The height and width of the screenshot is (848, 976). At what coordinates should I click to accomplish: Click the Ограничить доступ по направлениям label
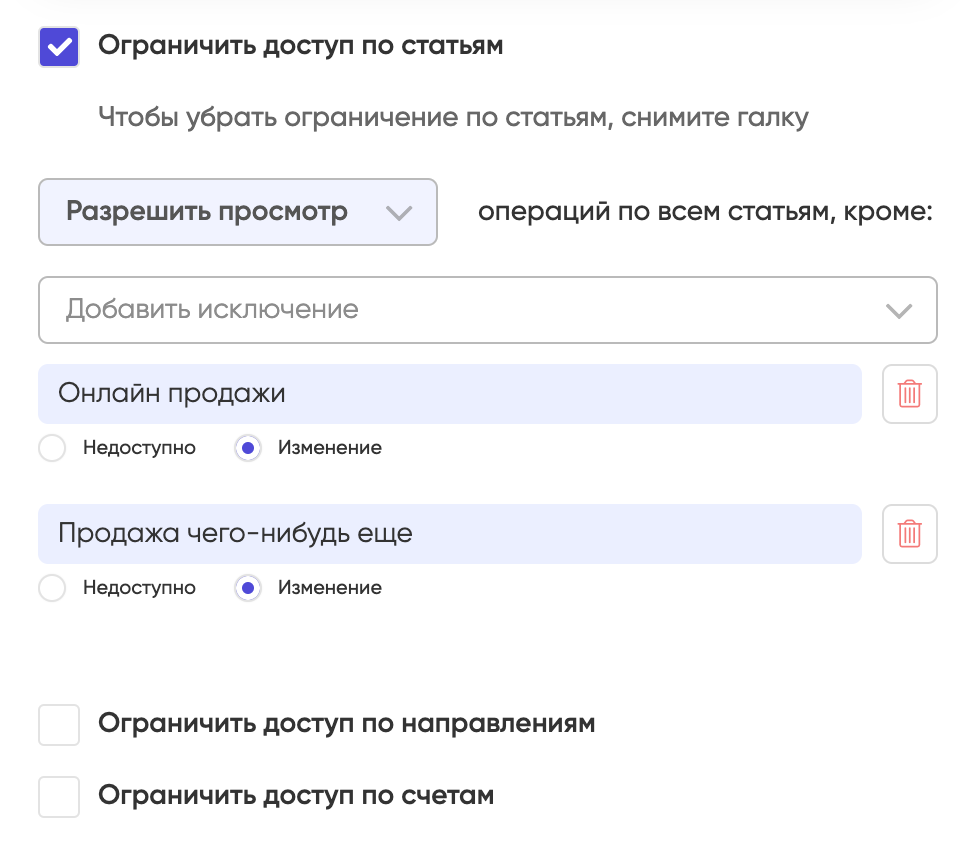coord(347,724)
